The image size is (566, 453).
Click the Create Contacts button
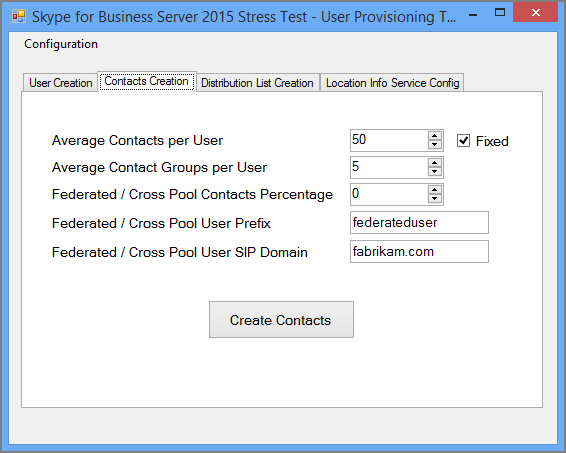281,320
